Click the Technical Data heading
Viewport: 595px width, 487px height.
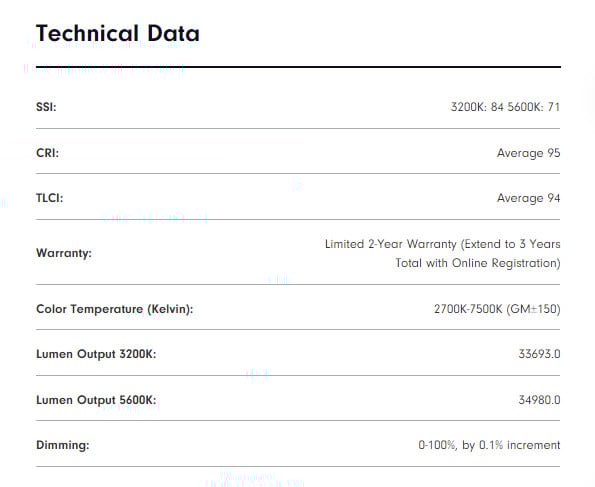118,33
